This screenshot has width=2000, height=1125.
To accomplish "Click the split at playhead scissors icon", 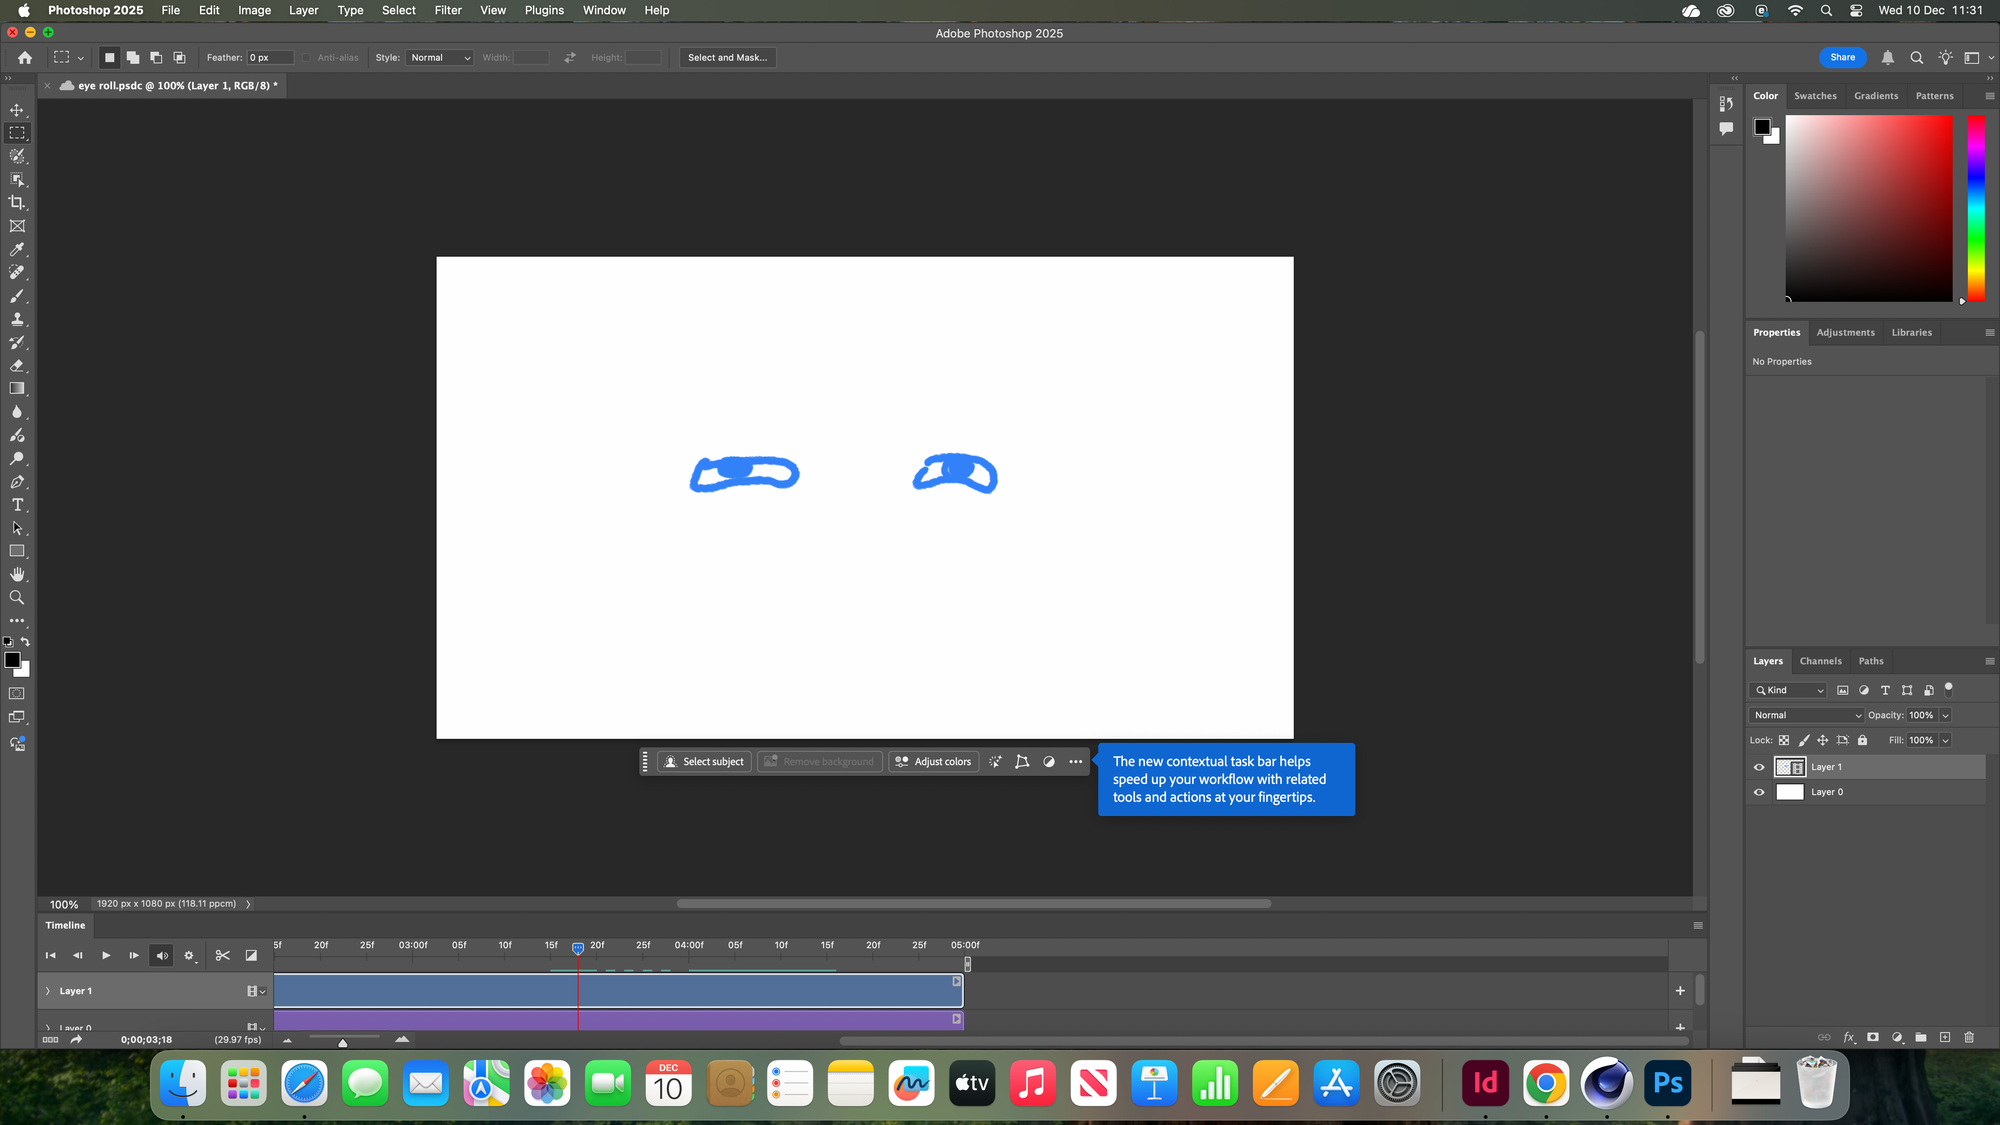I will click(222, 955).
